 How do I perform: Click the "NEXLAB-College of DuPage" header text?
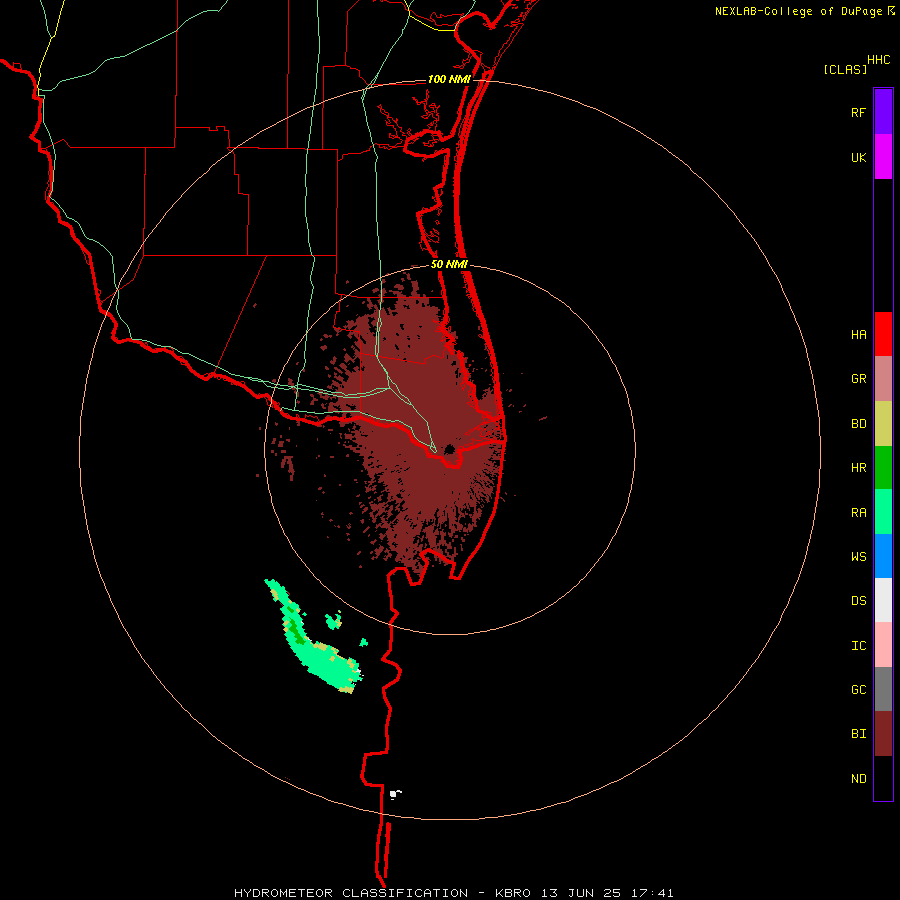click(798, 11)
